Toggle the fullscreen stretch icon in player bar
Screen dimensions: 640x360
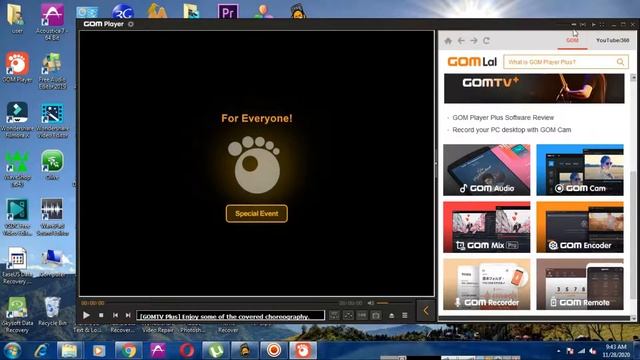point(348,315)
